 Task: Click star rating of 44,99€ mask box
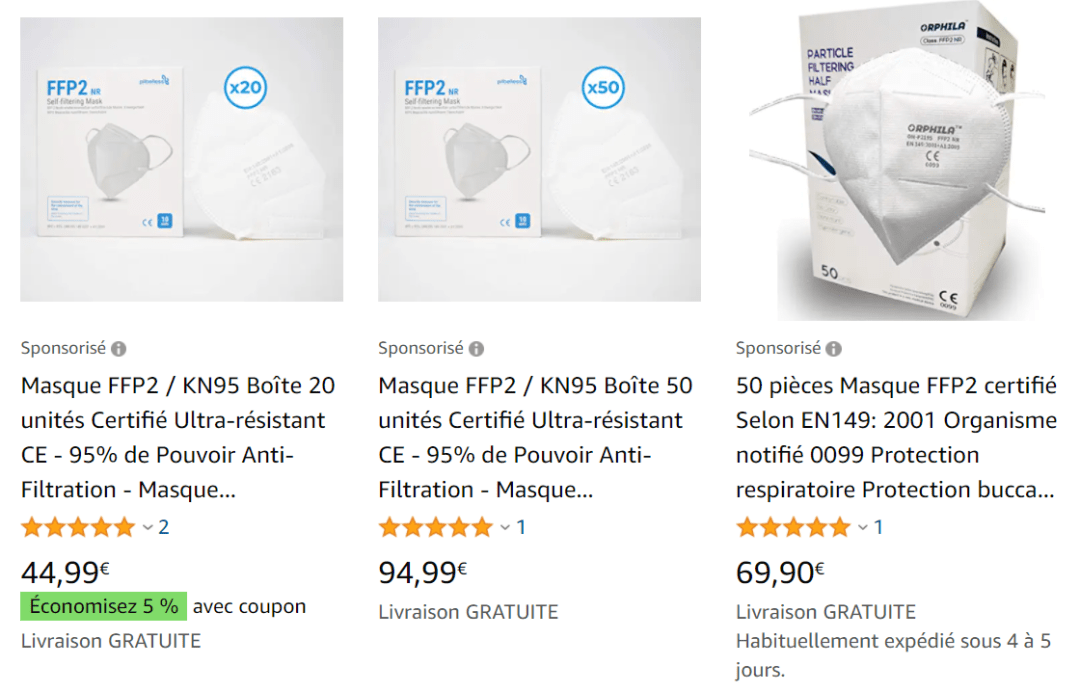click(78, 527)
